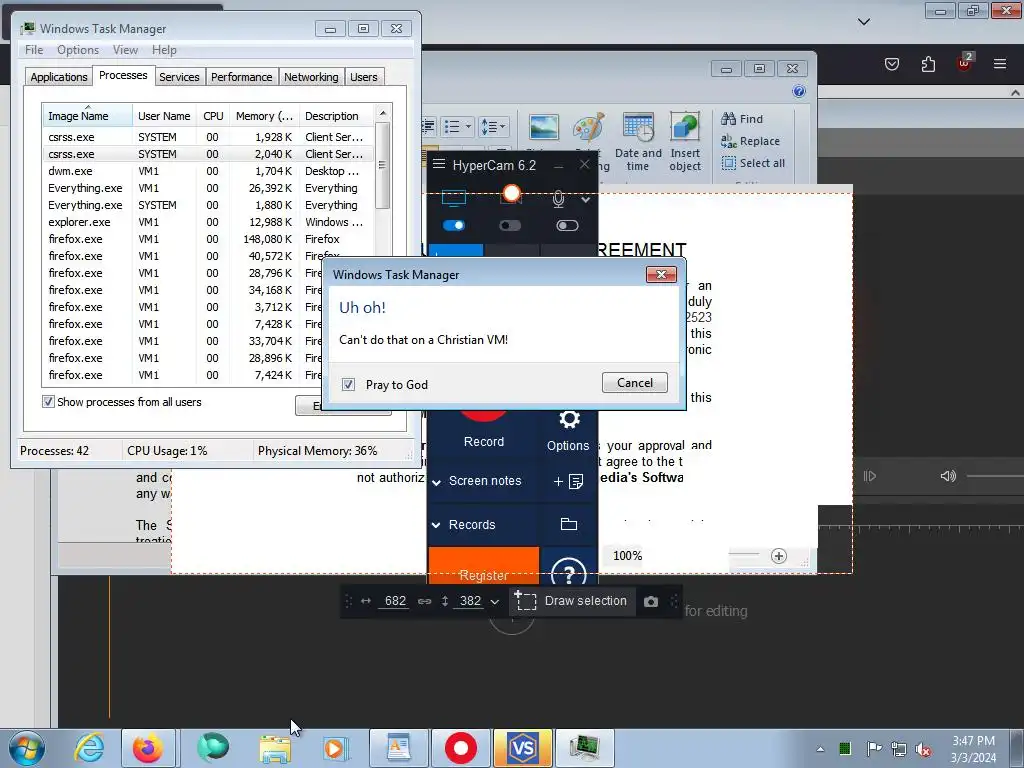Close the Uh oh Task Manager dialog

tap(661, 274)
